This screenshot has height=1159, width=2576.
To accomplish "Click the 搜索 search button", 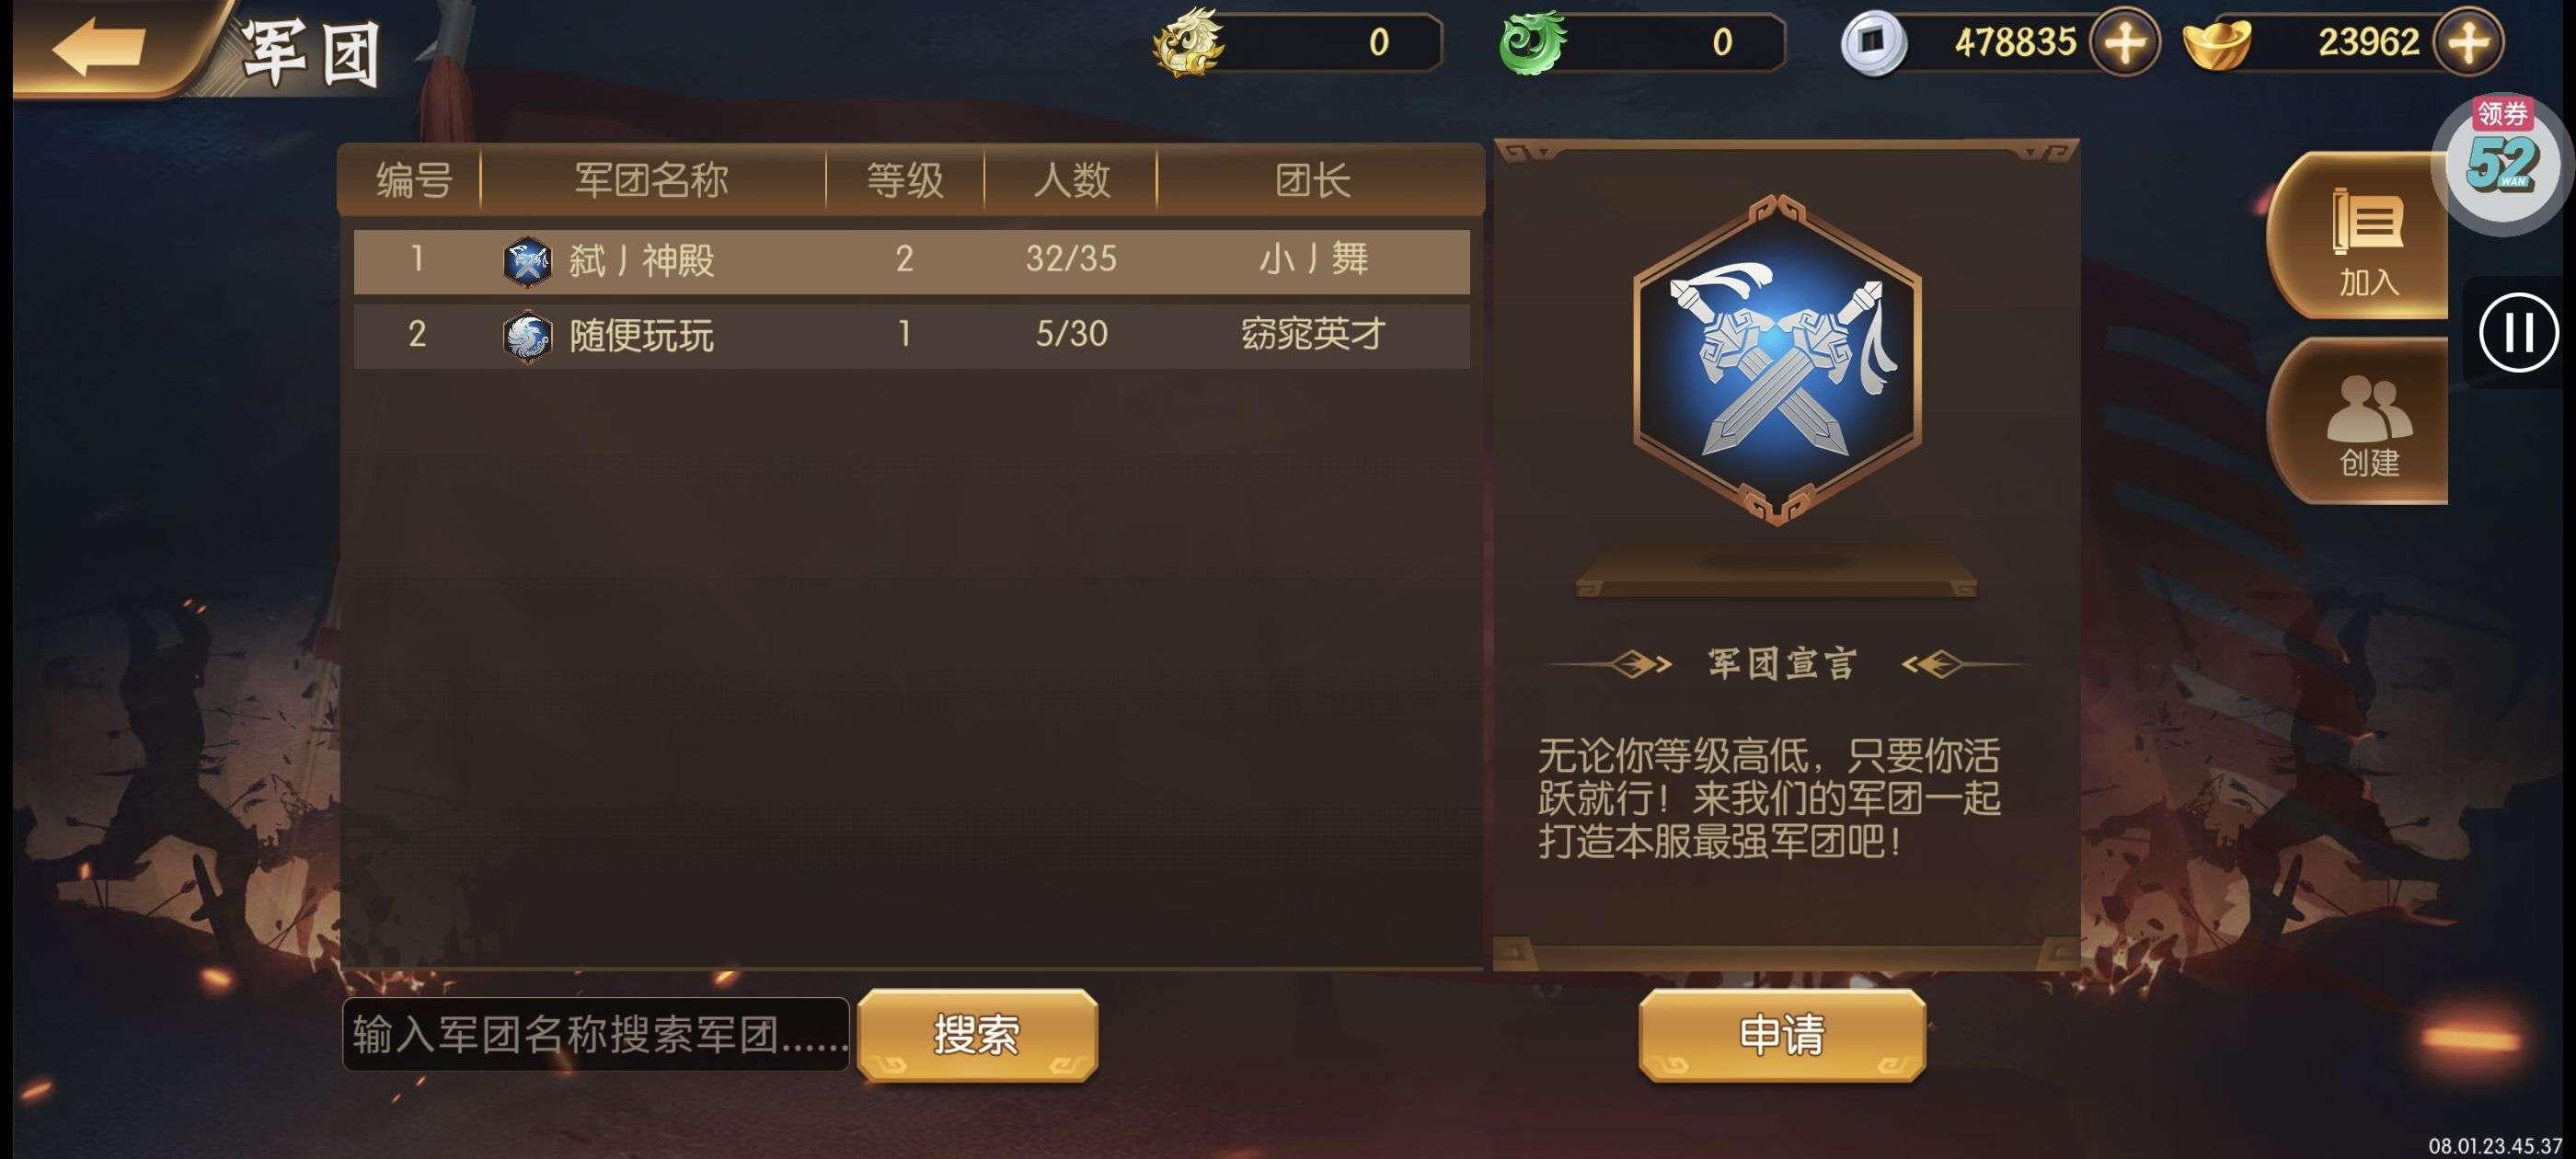I will coord(977,1034).
